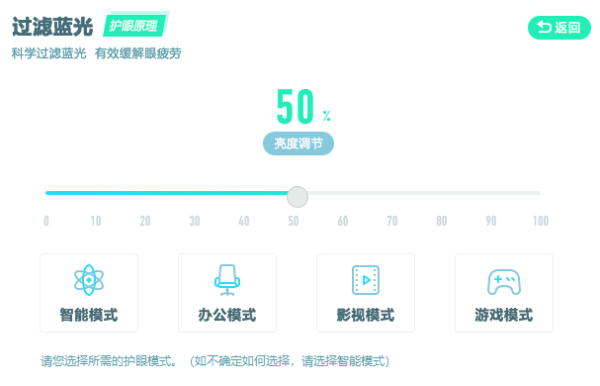Choose the 智能模式 label
Image resolution: width=600 pixels, height=386 pixels.
point(89,315)
